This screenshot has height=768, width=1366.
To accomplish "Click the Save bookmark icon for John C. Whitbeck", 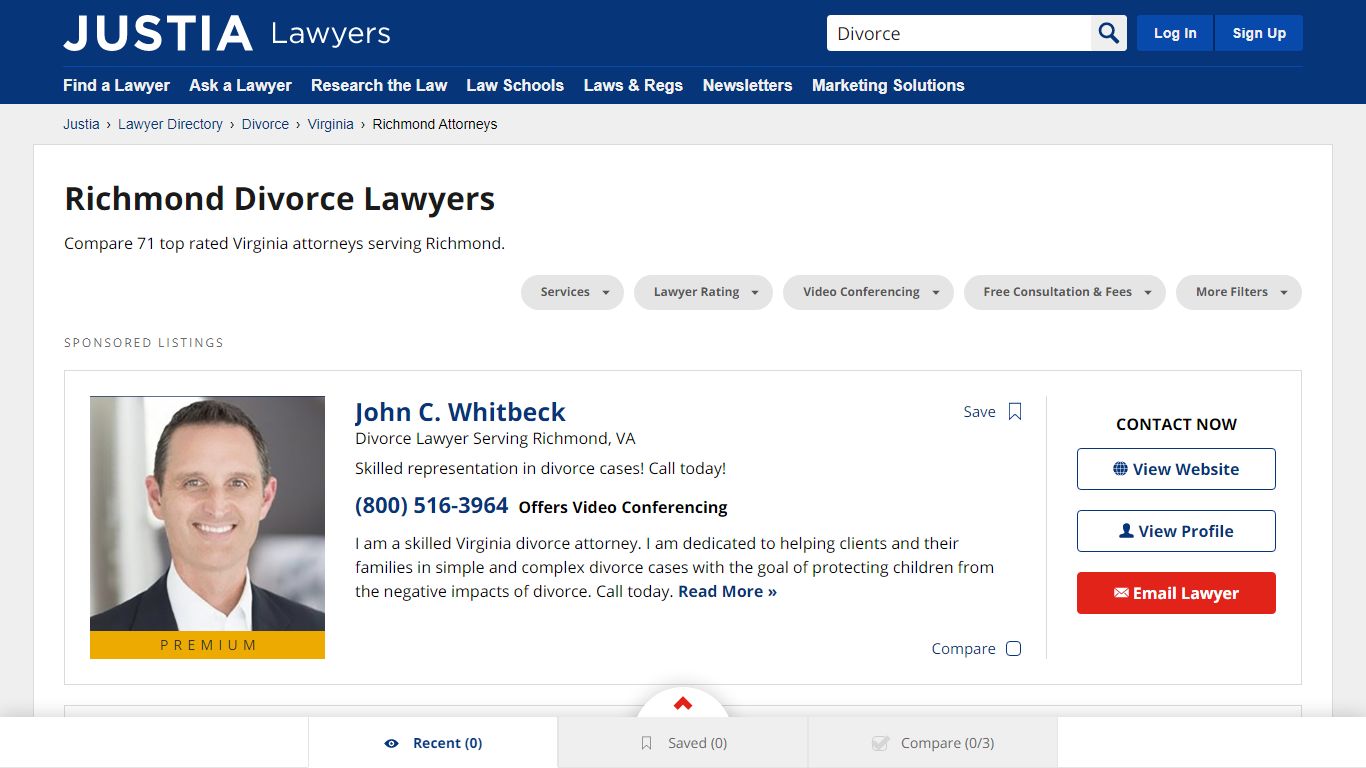I will (1015, 412).
